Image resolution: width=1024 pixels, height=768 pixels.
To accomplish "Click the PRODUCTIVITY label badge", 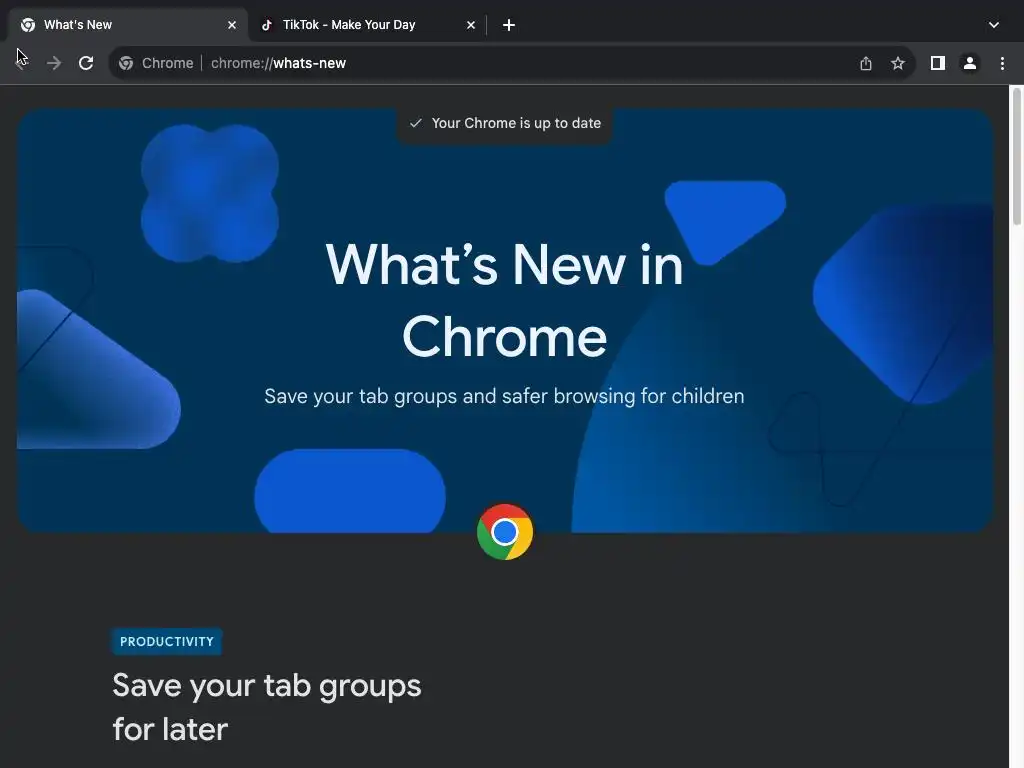I will [x=167, y=642].
